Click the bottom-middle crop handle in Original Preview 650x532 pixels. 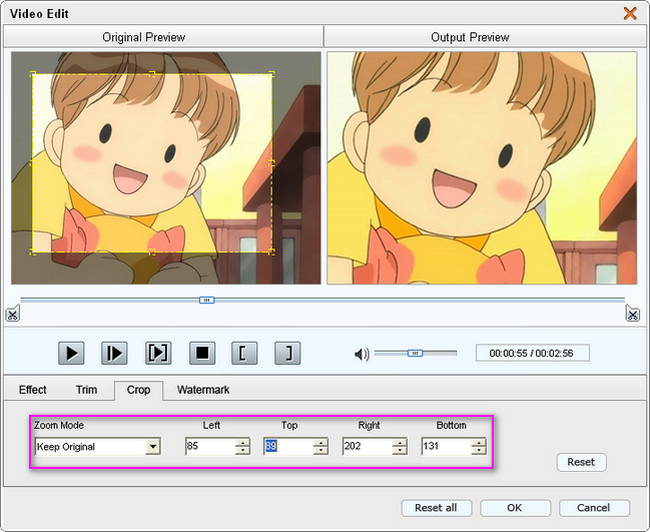tap(152, 252)
